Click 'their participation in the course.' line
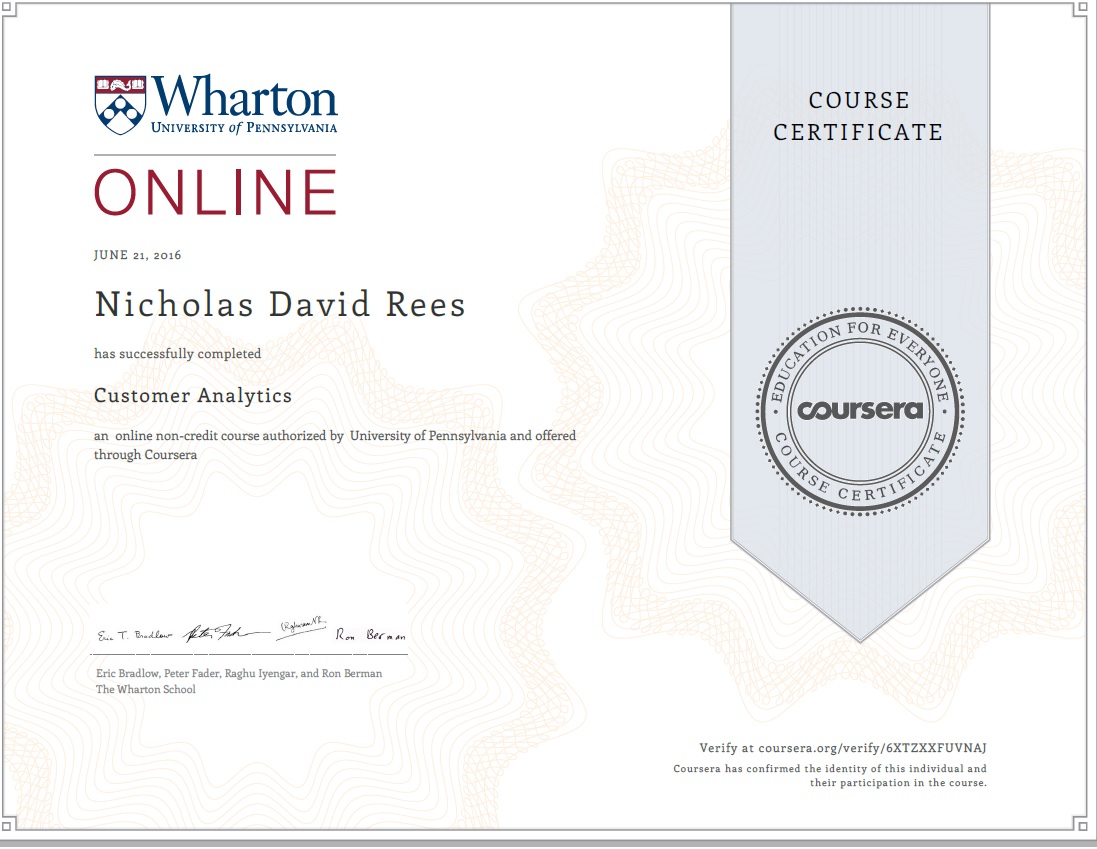This screenshot has height=849, width=1097. coord(898,783)
